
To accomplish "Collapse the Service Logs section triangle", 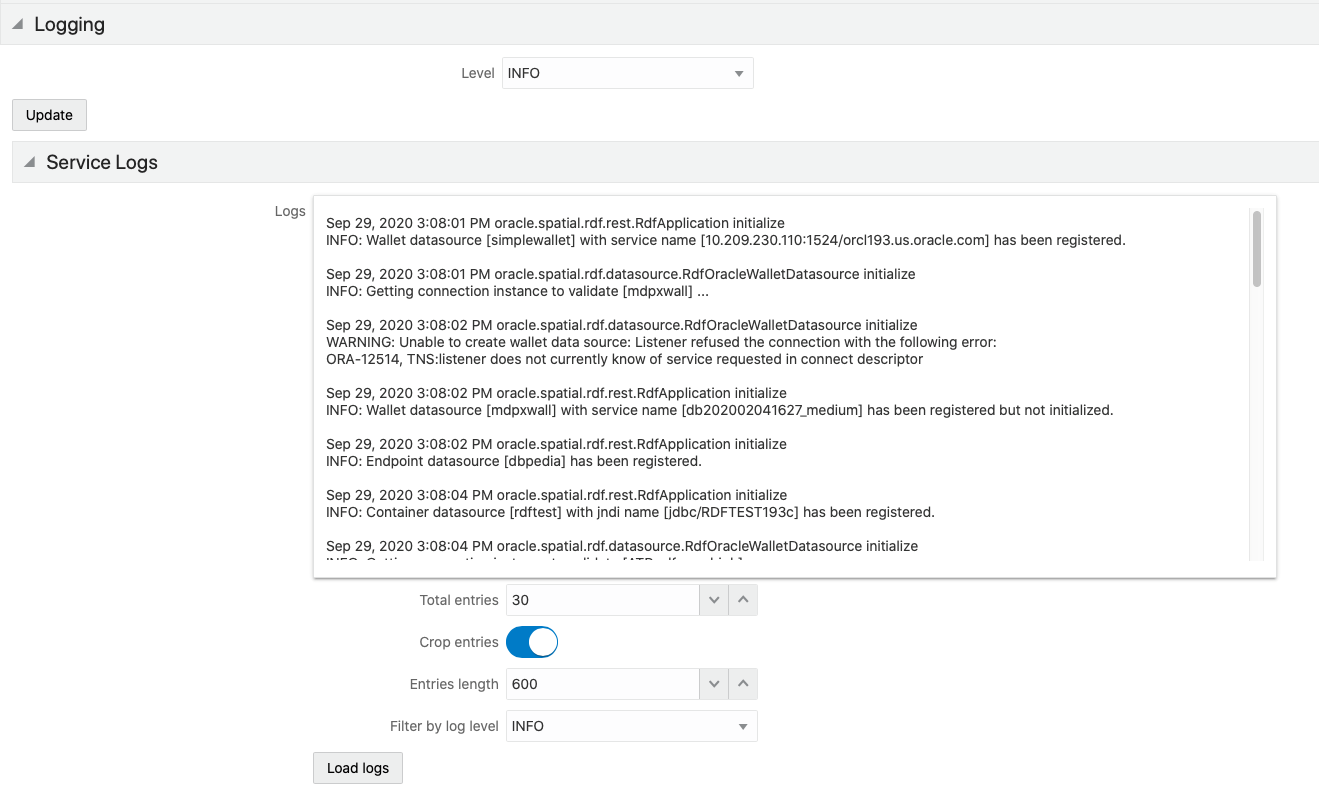I will click(x=29, y=162).
